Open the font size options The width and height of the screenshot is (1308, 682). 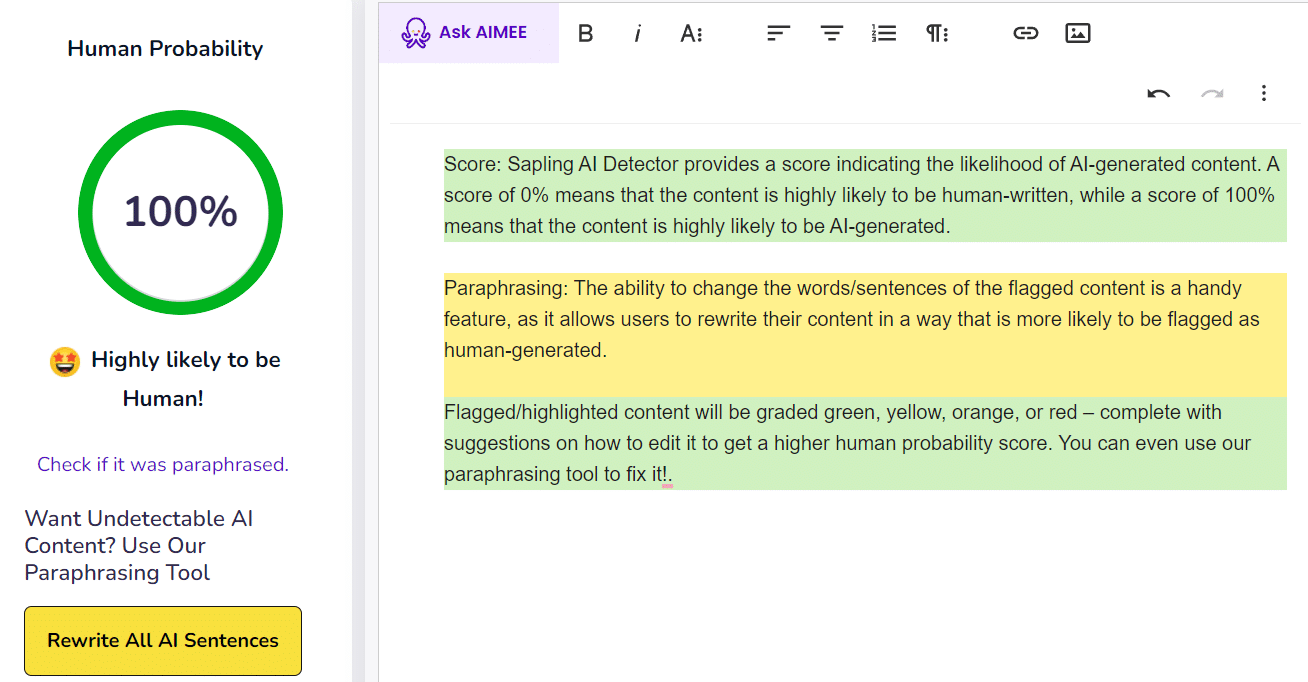(x=692, y=33)
